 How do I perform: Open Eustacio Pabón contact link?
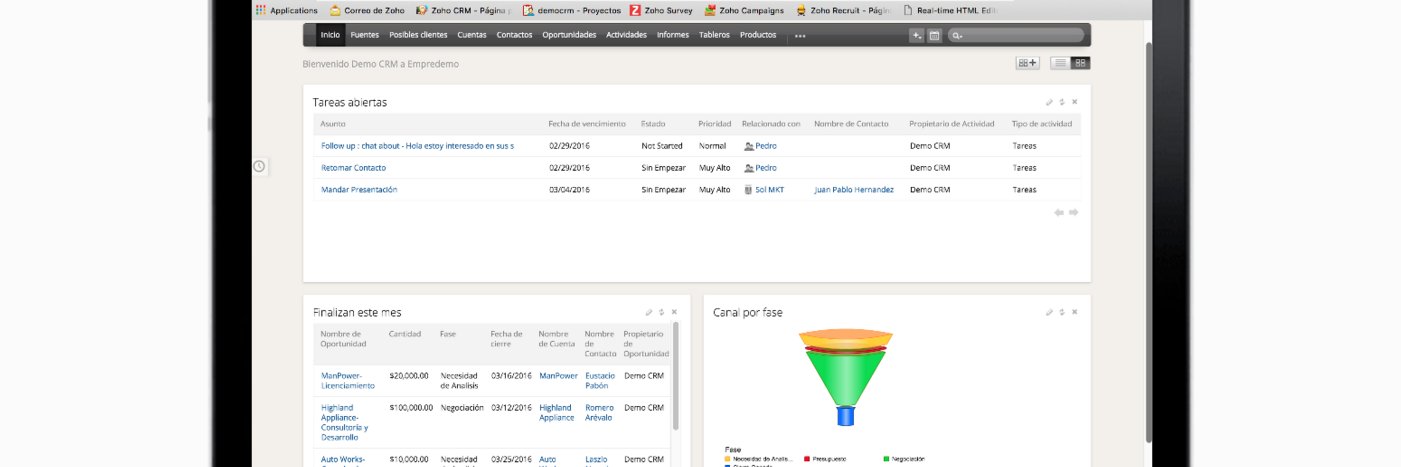pos(598,380)
